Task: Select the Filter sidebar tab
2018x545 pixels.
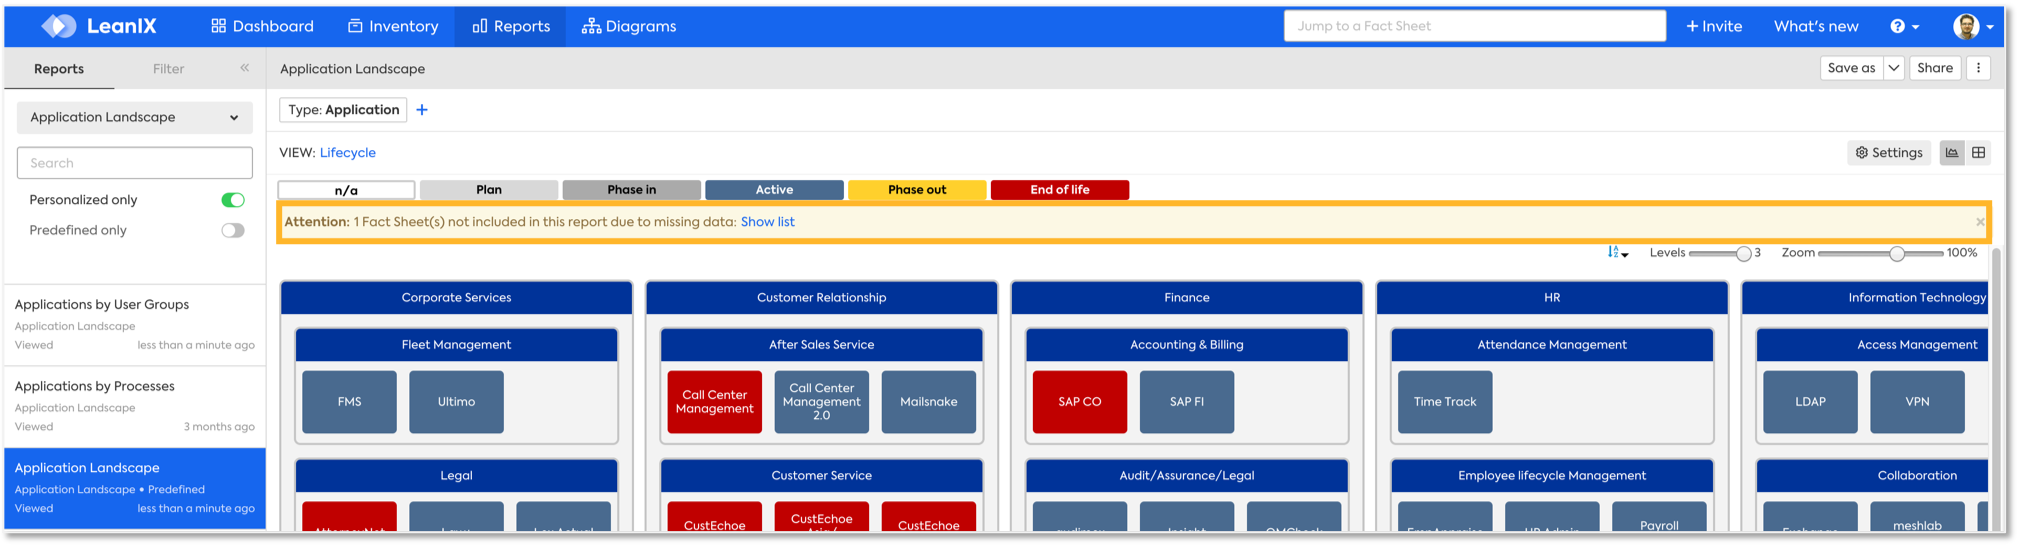Action: click(168, 69)
